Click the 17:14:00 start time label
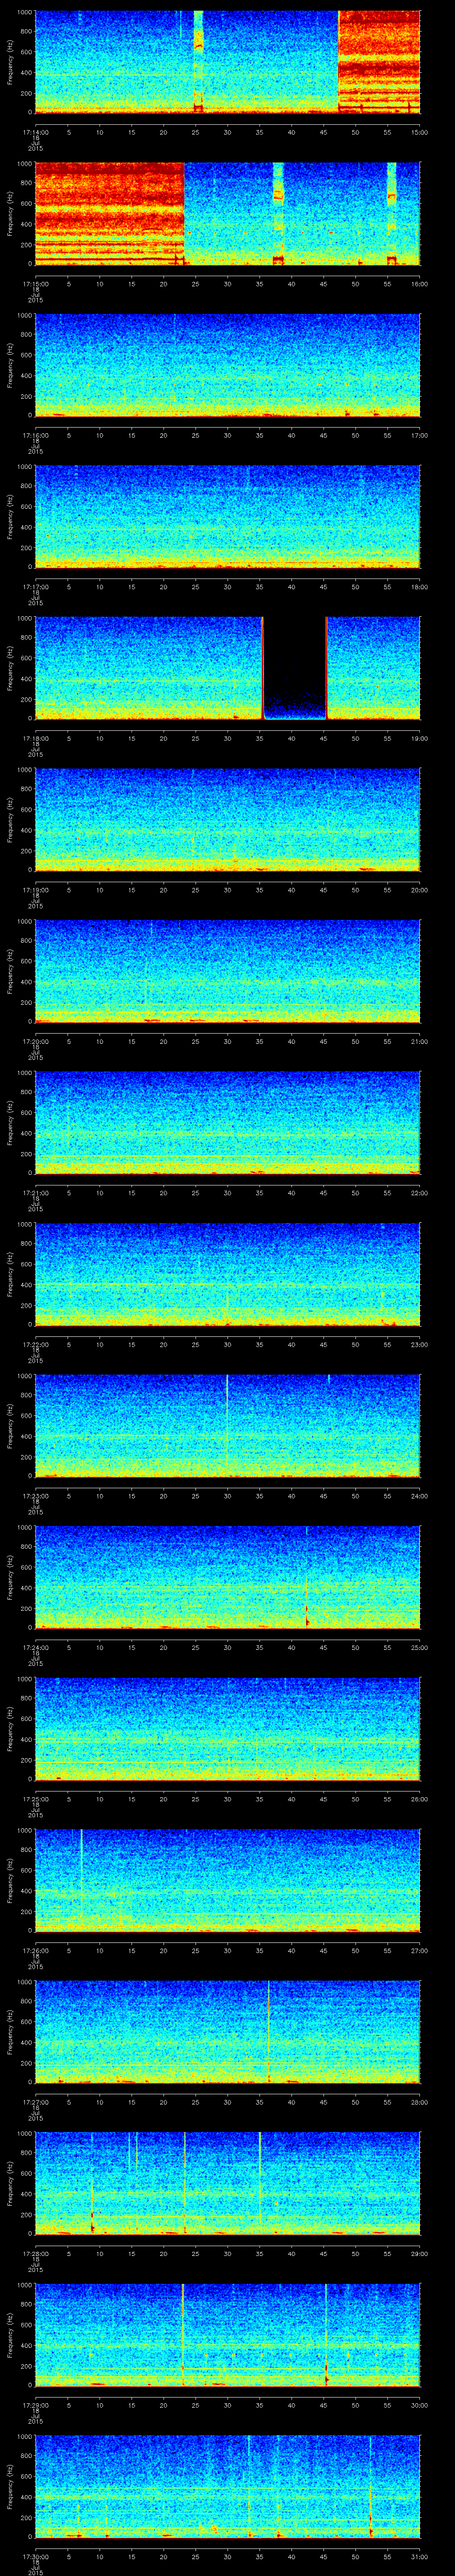 coord(35,132)
